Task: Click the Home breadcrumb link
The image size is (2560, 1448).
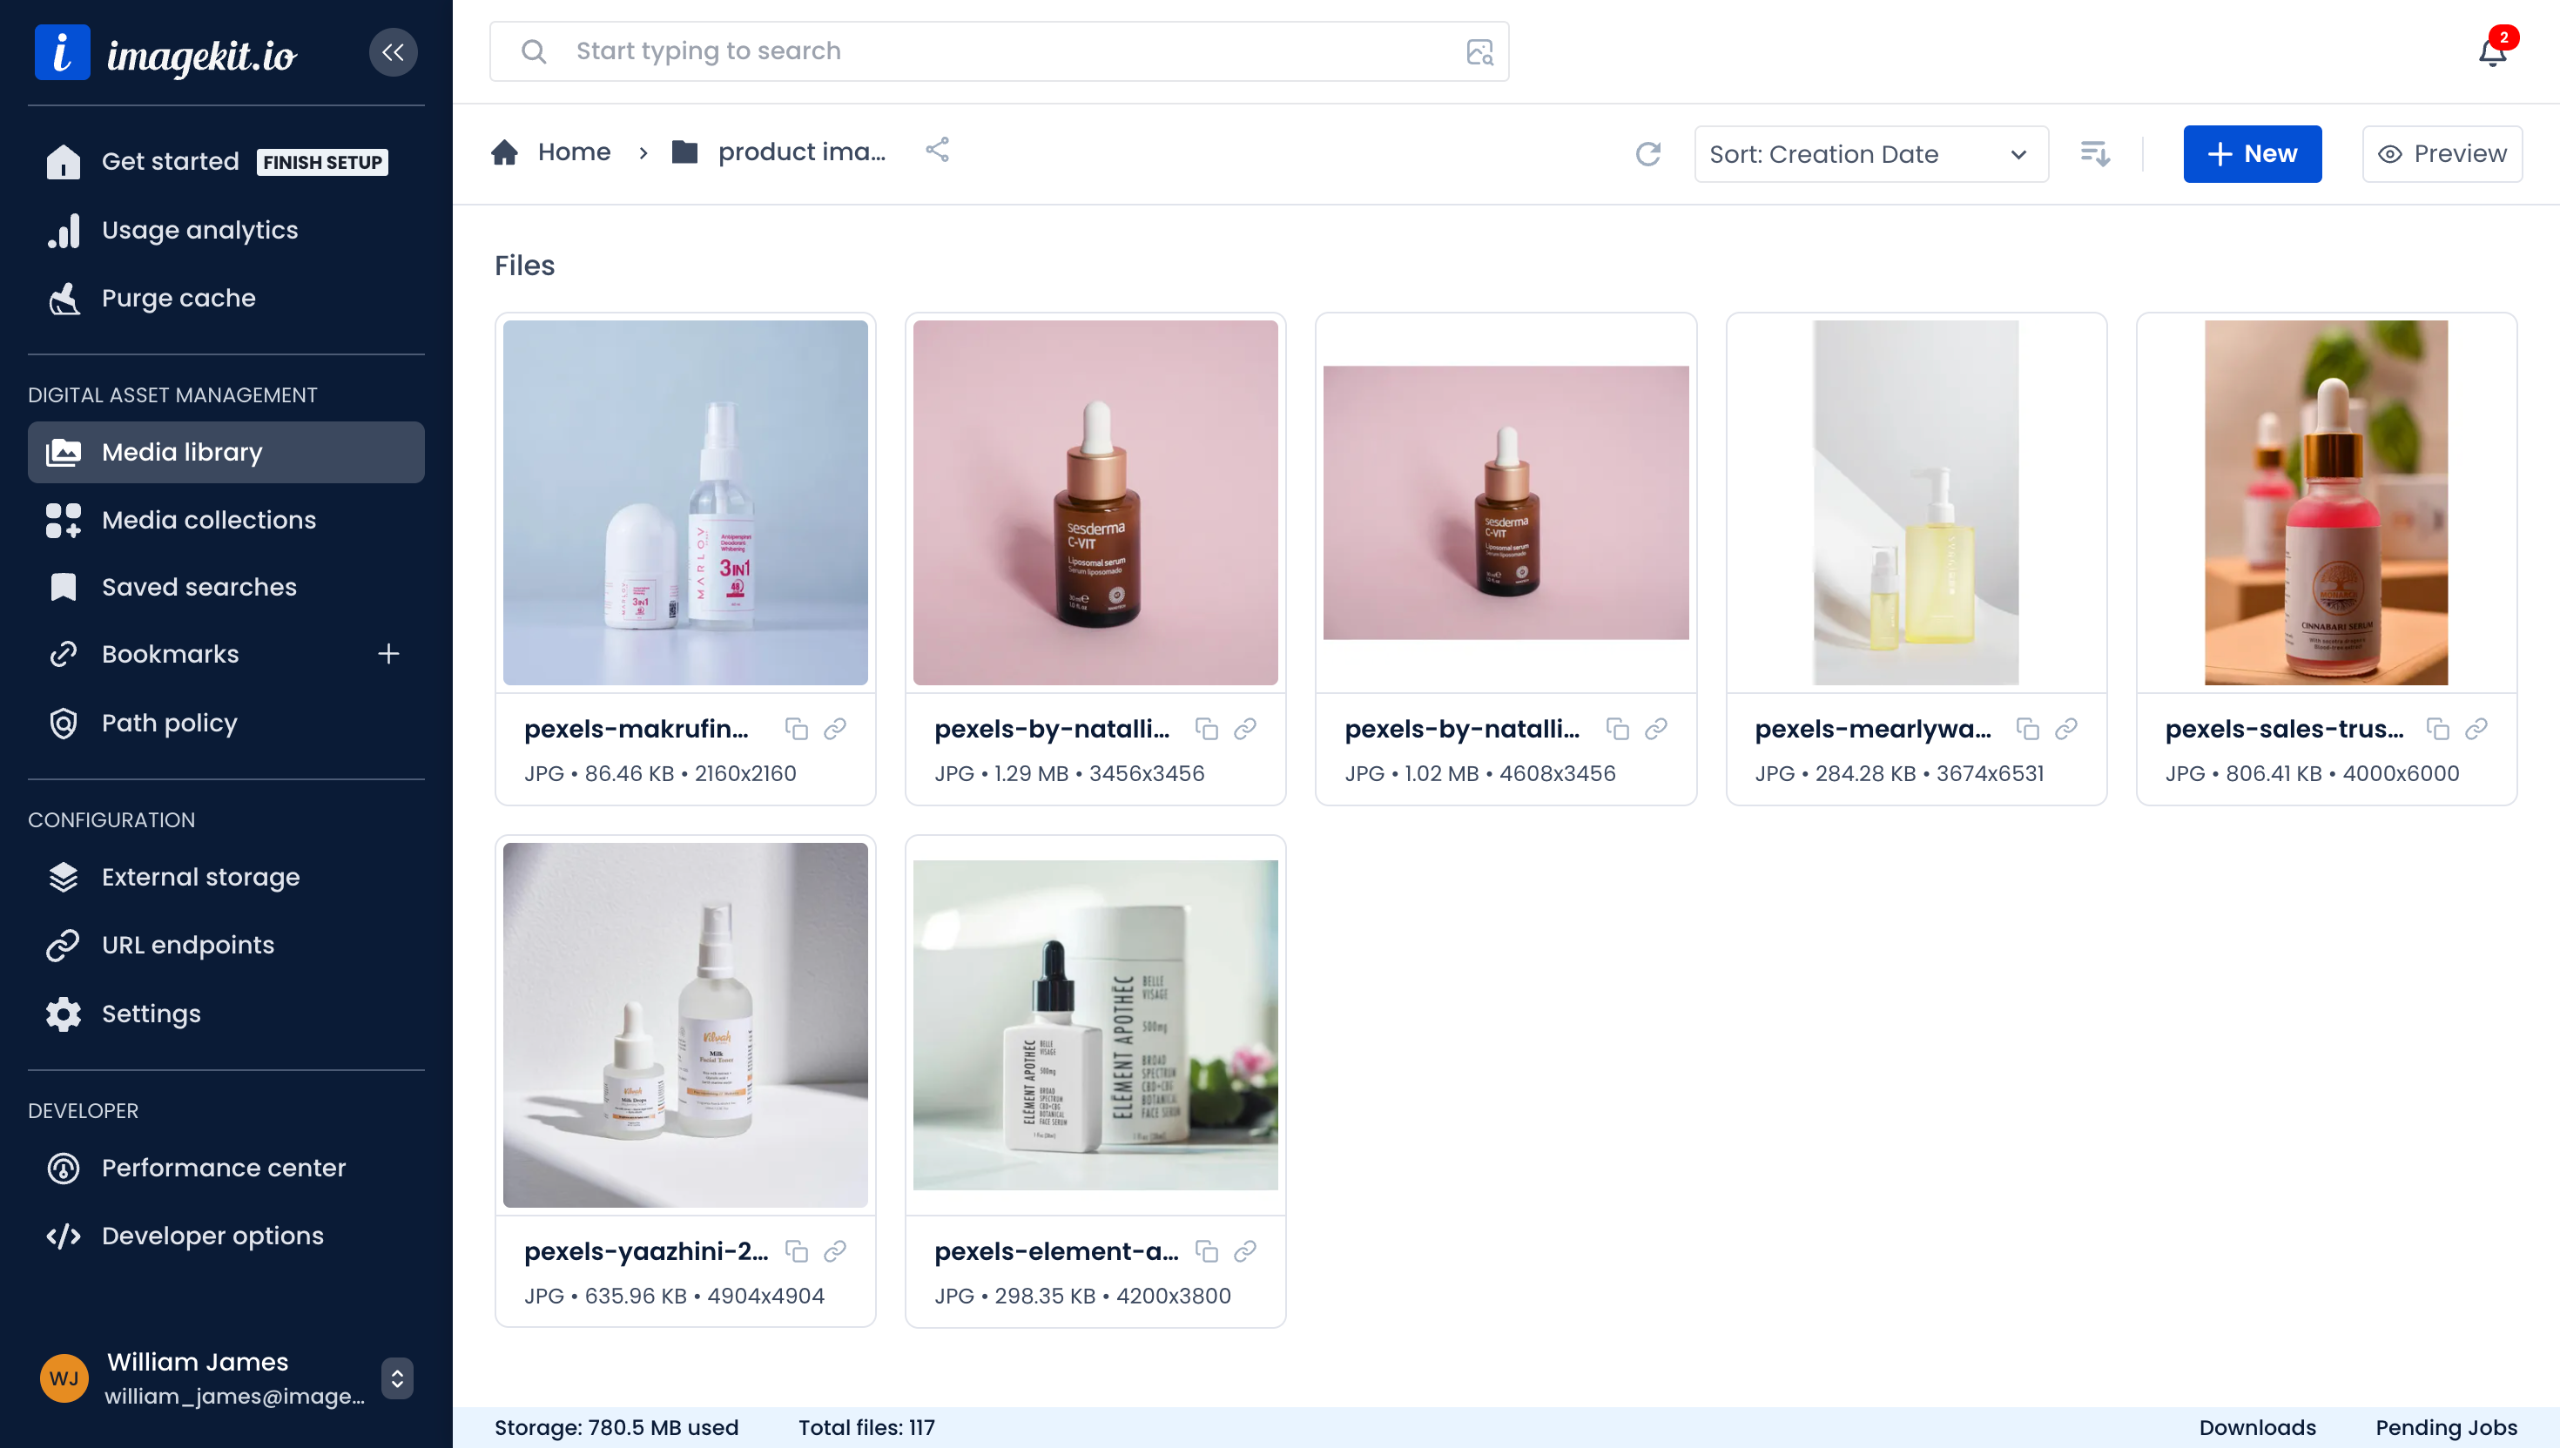Action: pyautogui.click(x=573, y=152)
